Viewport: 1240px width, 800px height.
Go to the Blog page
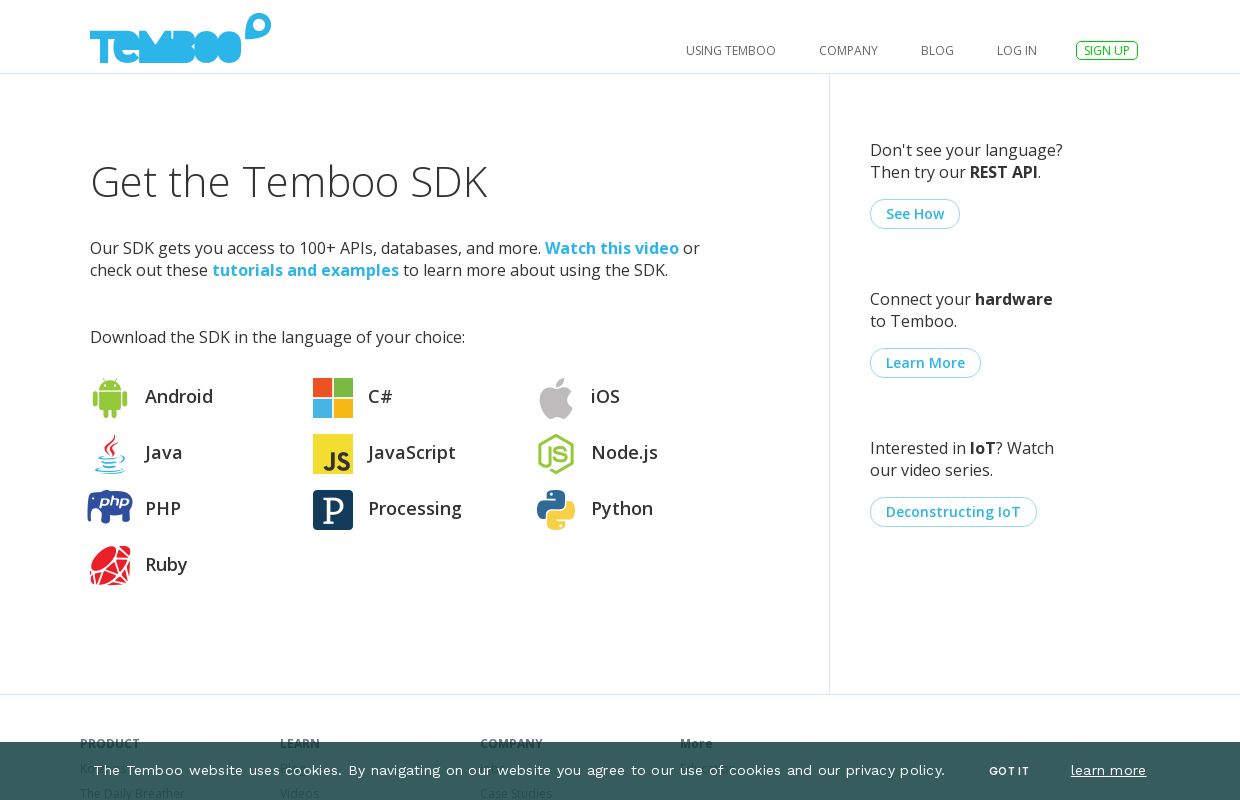[937, 50]
